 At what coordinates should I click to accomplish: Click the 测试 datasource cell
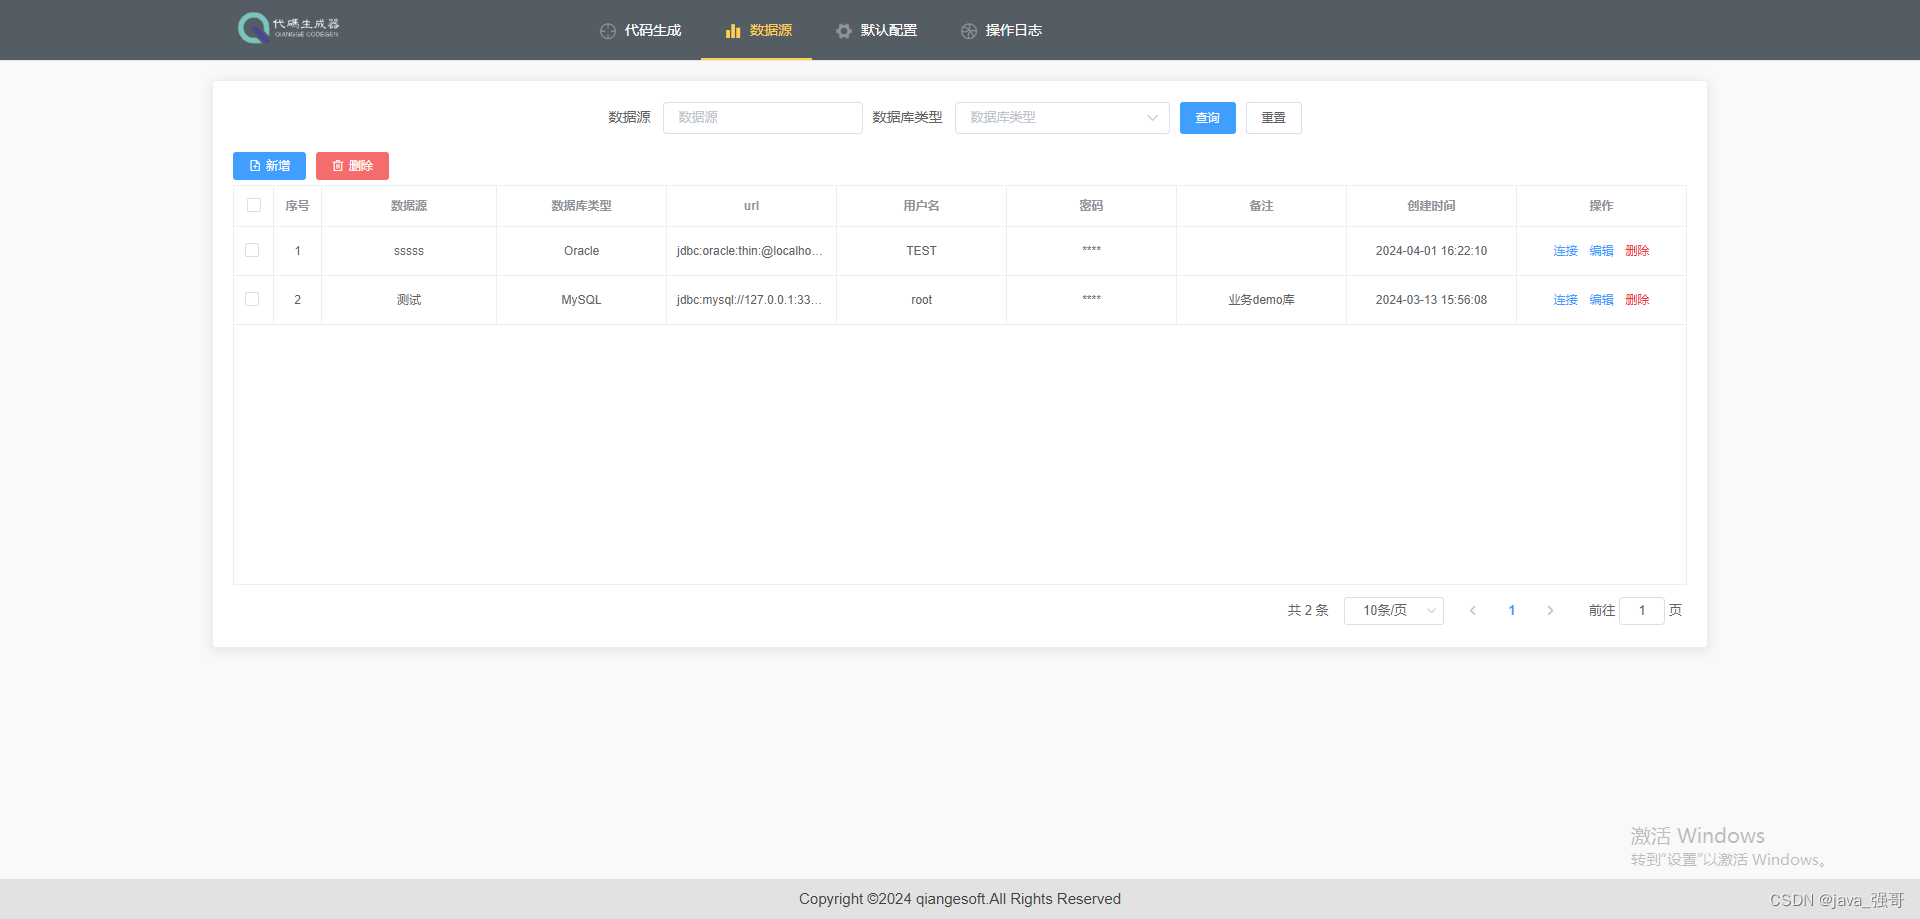pyautogui.click(x=409, y=300)
